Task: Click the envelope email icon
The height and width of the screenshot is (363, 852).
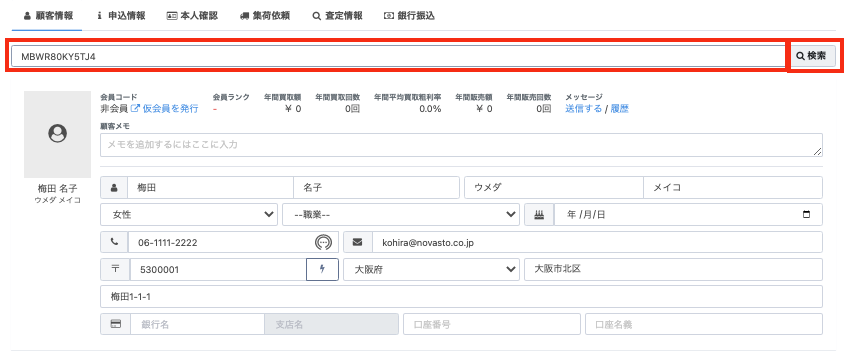Action: tap(358, 242)
